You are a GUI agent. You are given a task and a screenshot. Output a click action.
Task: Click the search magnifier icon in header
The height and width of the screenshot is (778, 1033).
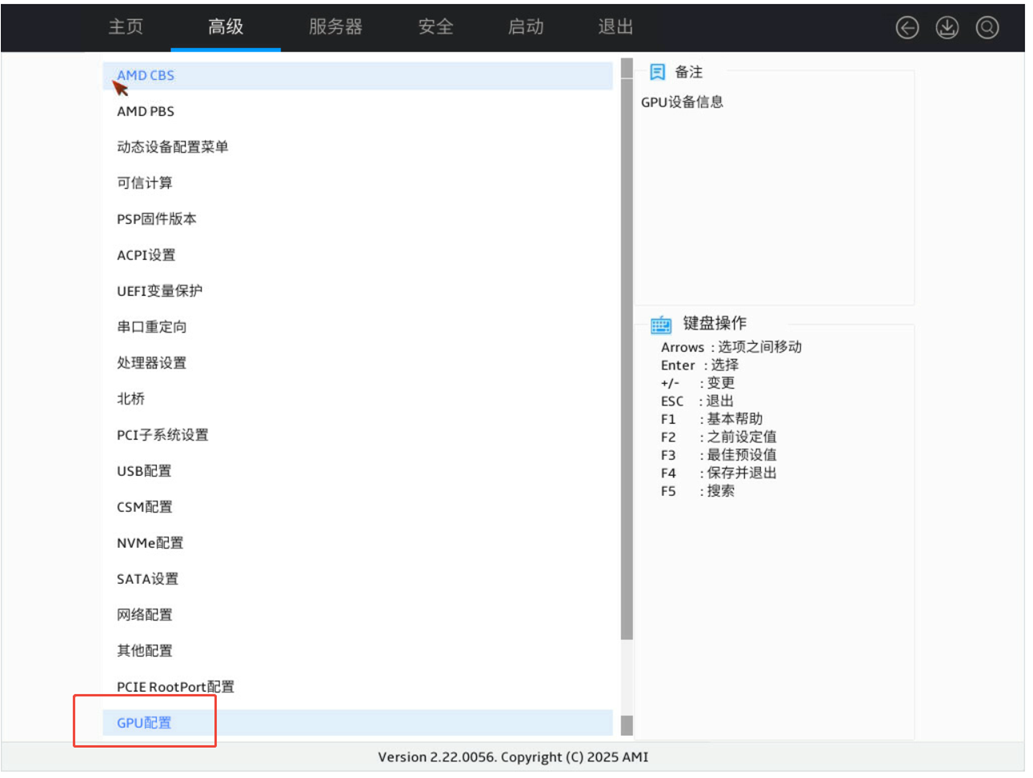pos(987,28)
